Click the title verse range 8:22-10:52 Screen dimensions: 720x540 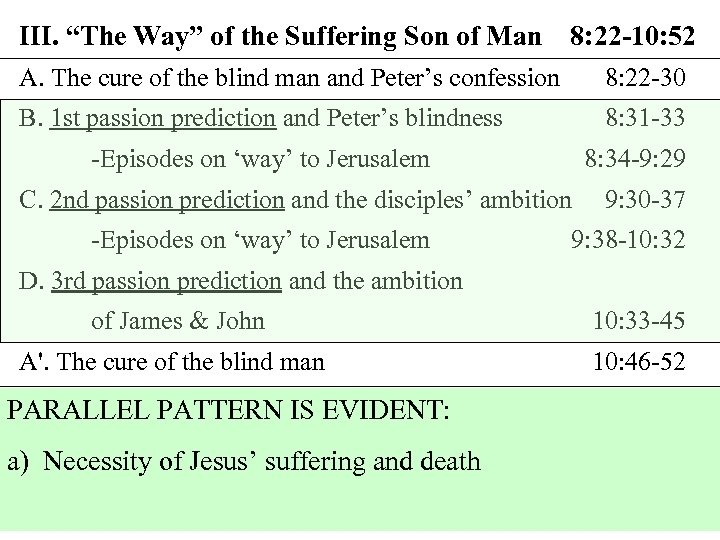[631, 38]
